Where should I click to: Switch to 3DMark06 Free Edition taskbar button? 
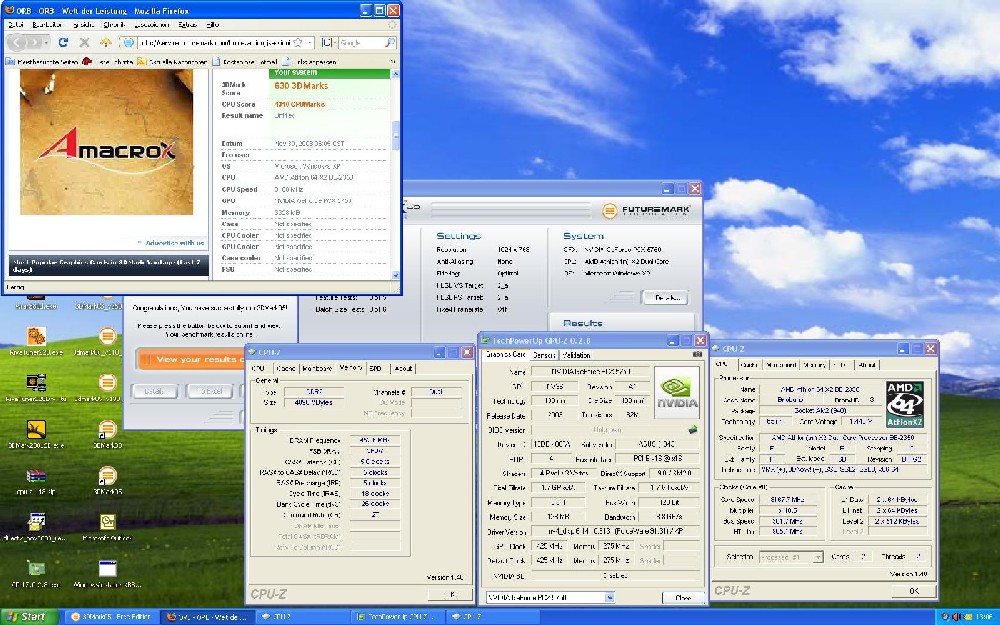point(110,617)
